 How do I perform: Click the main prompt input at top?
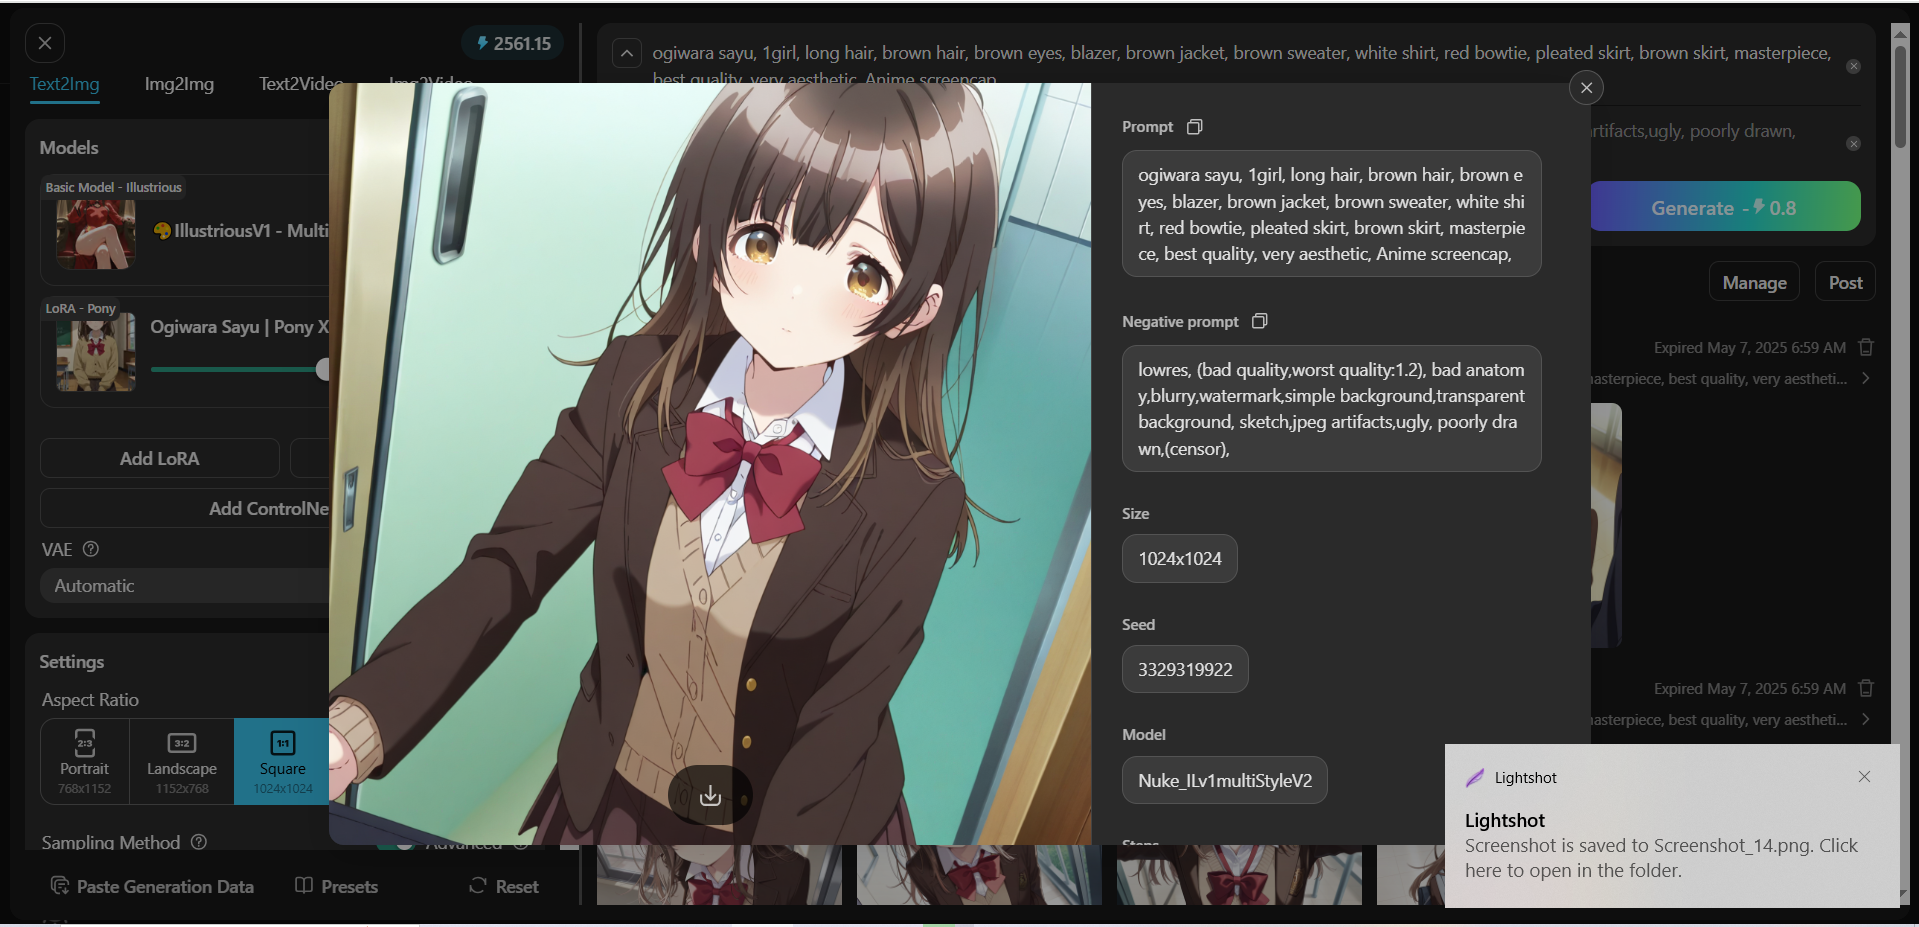[x=1240, y=64]
